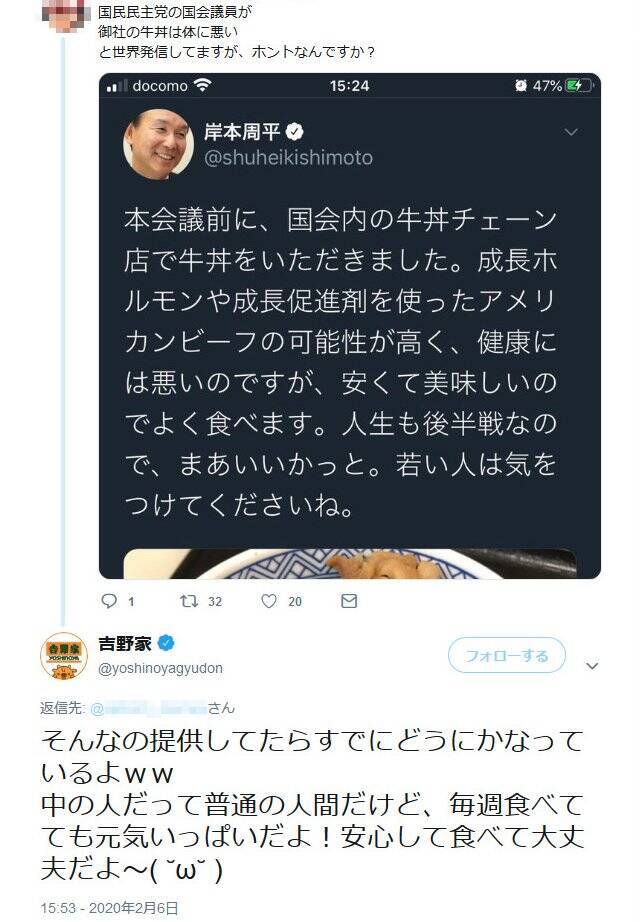Open the chevron menu in 岸本周平's tweet
The width and height of the screenshot is (640, 922).
tap(571, 132)
